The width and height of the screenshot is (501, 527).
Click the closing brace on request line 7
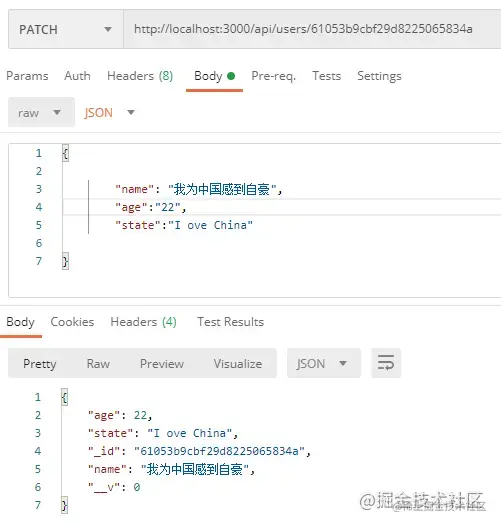click(66, 261)
